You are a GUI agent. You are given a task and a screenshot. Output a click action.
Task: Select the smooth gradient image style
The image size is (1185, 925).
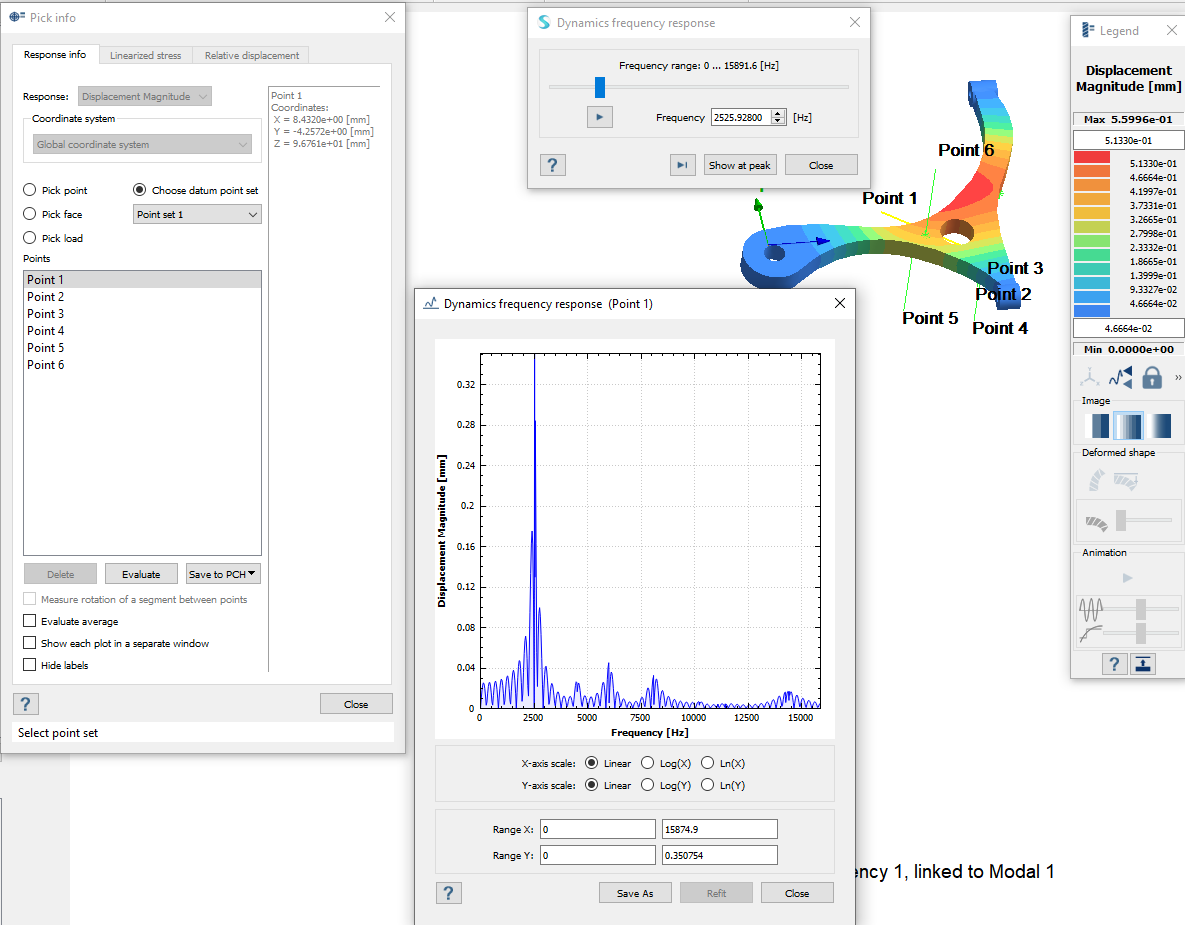1159,425
